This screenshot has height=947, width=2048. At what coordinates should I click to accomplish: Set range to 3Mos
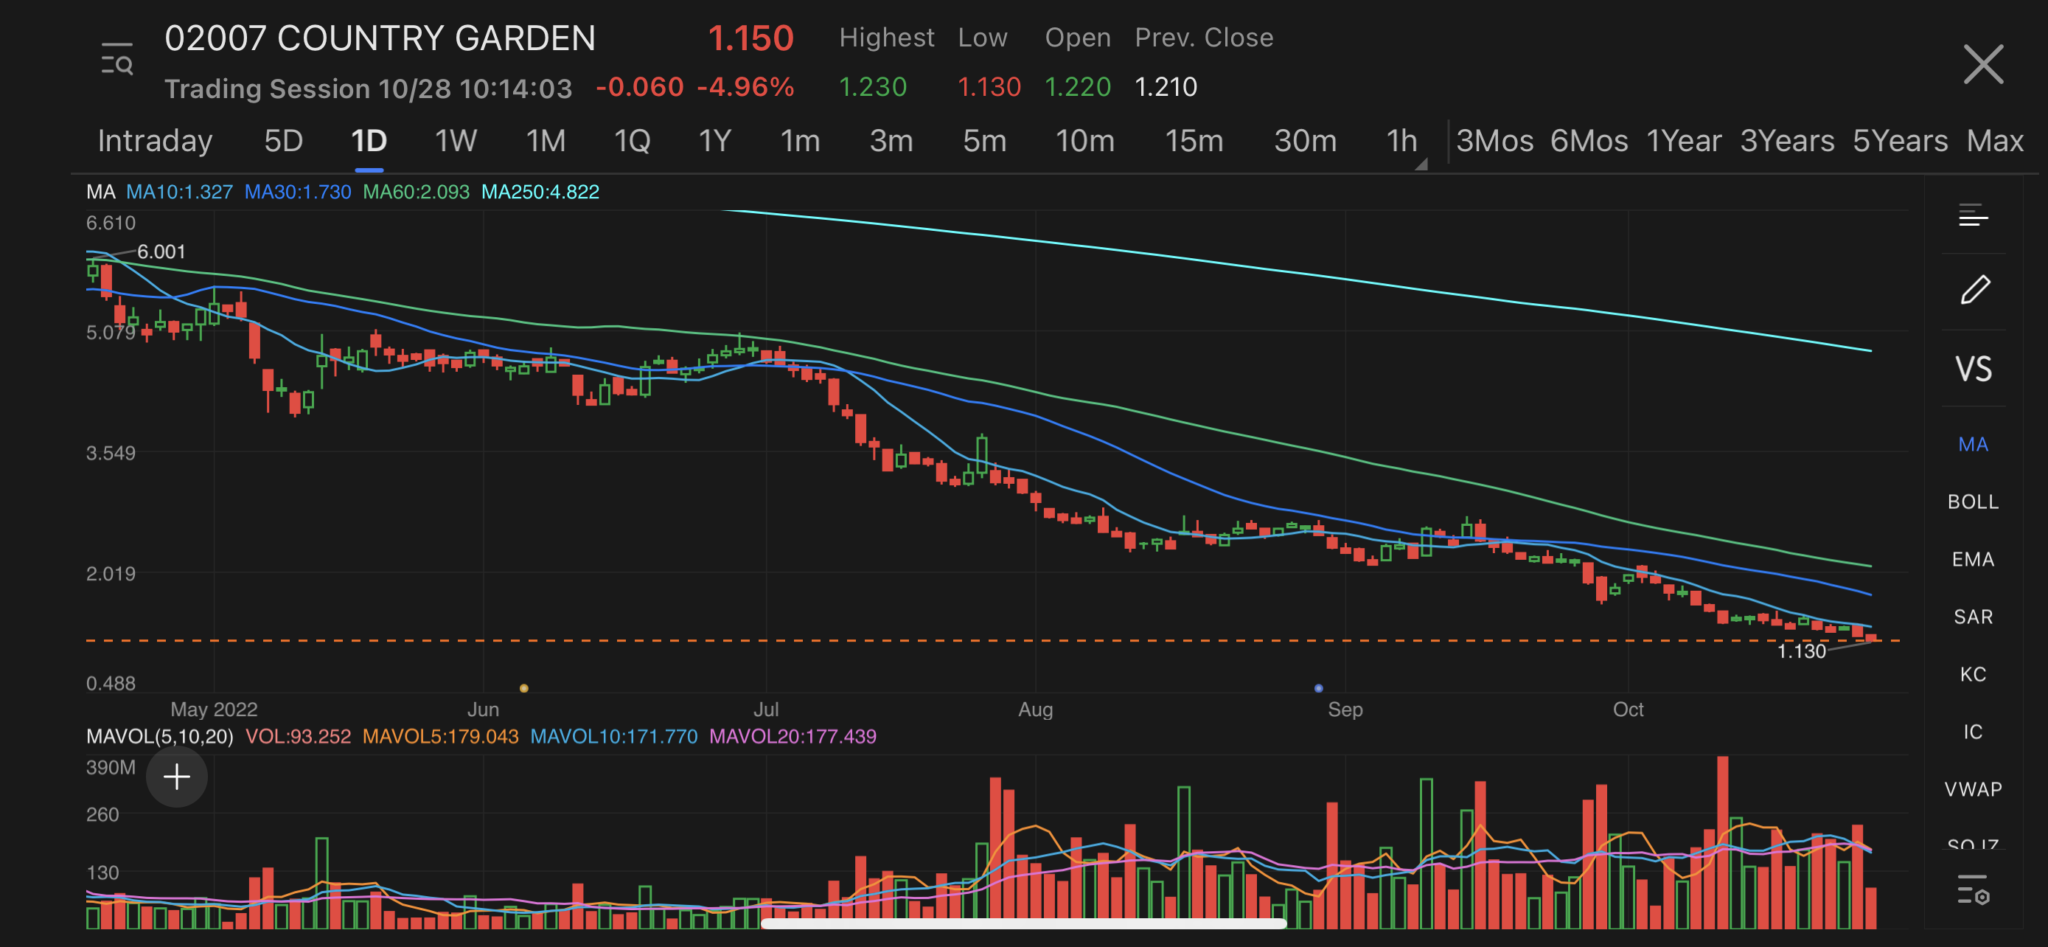tap(1495, 141)
